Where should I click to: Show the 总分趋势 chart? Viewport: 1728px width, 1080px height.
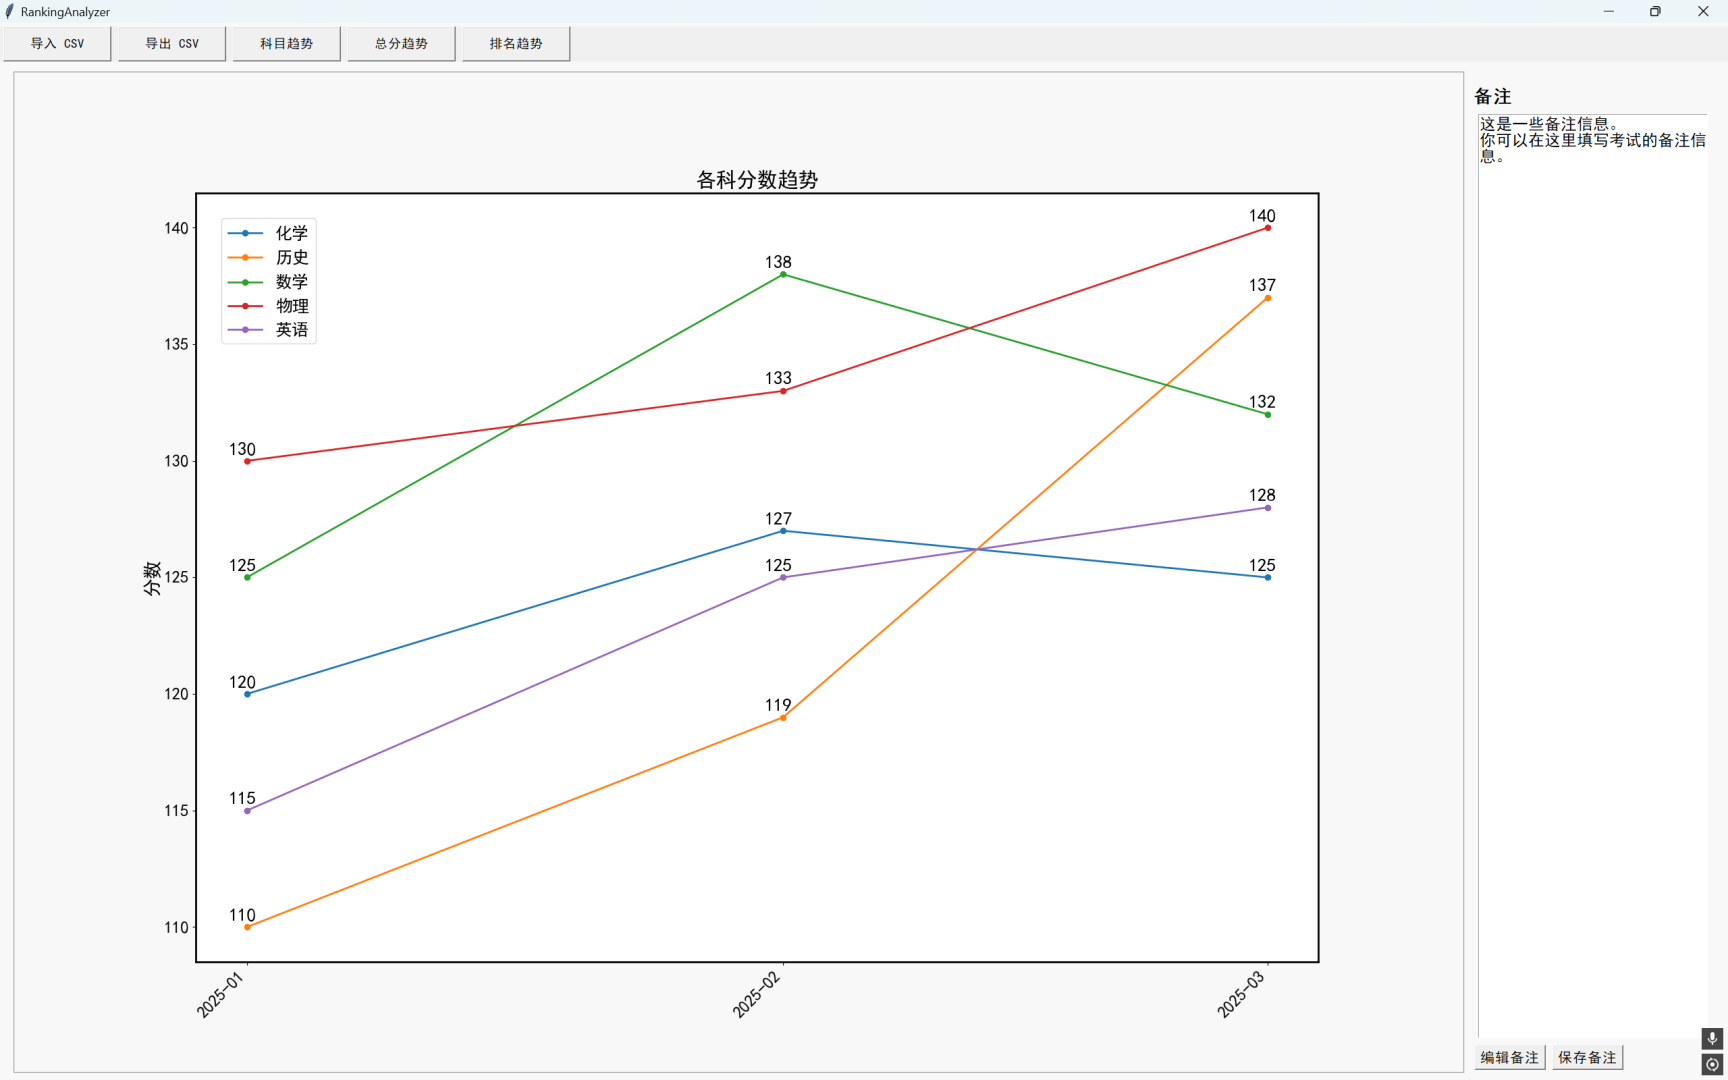click(401, 44)
